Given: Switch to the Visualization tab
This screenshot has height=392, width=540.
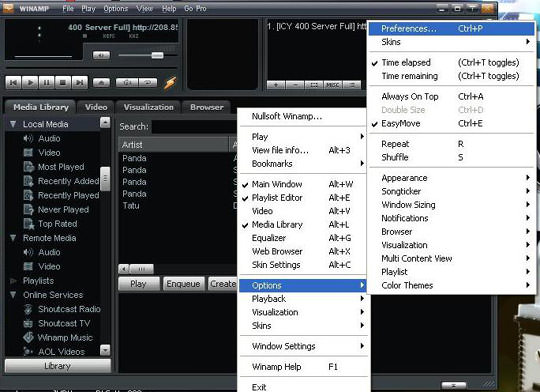Looking at the screenshot, I should 148,107.
